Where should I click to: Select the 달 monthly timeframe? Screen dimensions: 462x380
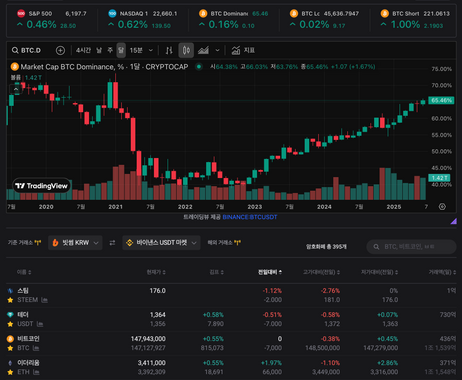coord(121,50)
